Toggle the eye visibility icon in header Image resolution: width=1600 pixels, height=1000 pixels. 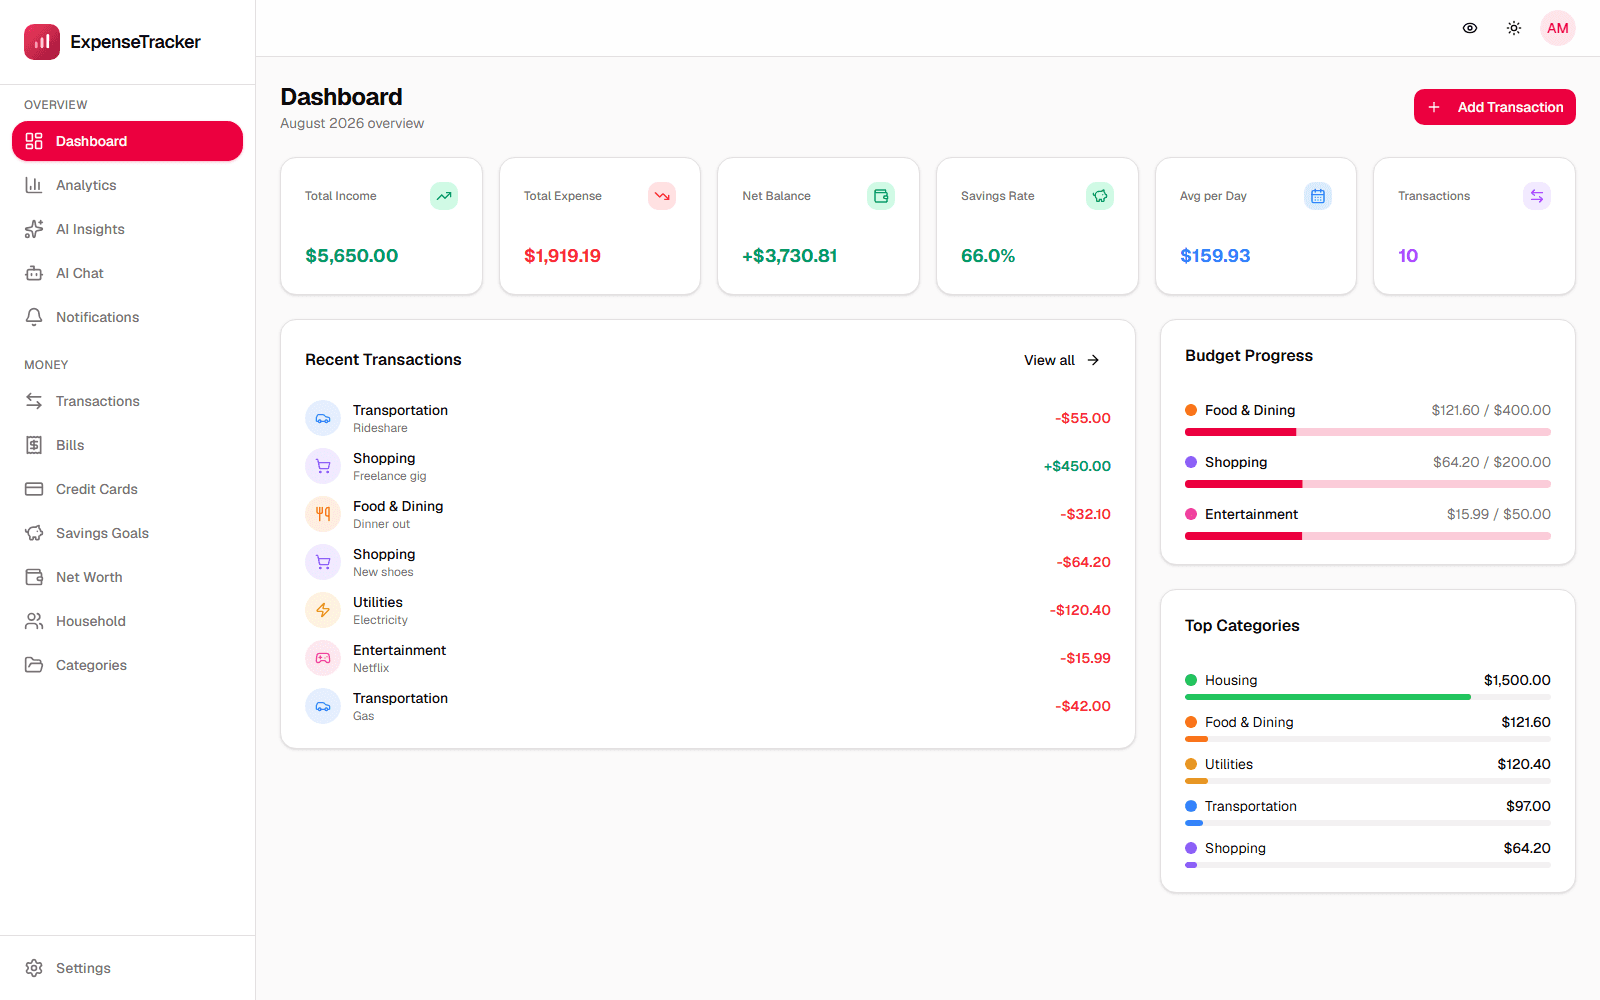[1470, 28]
